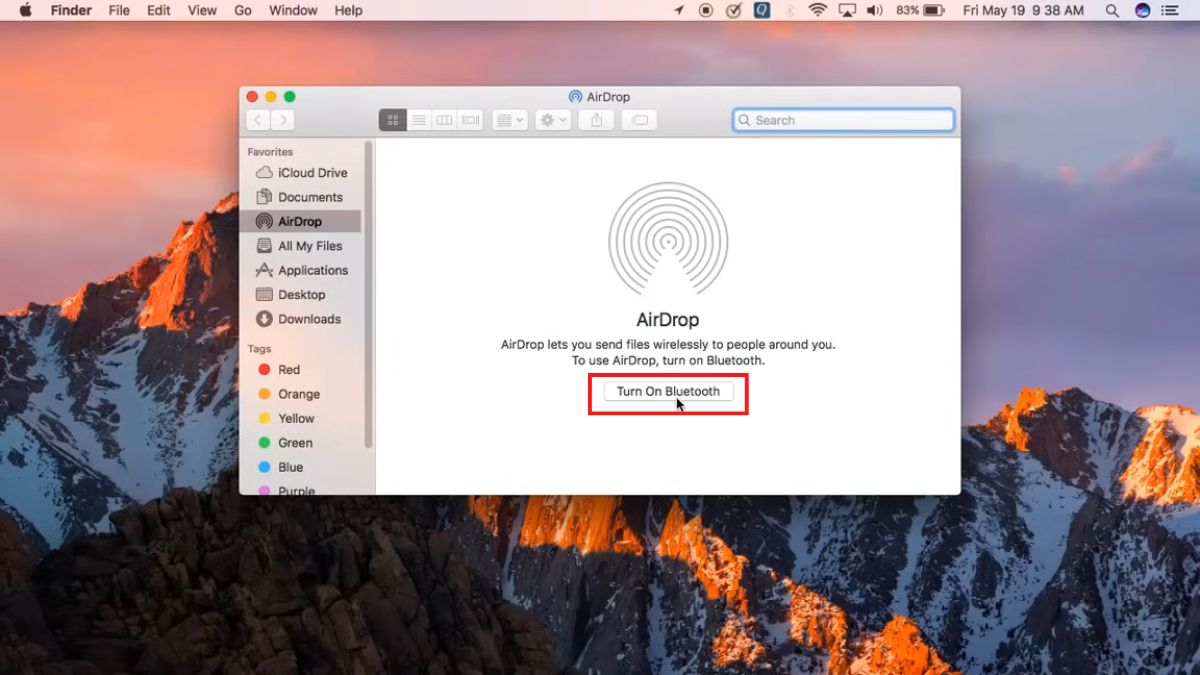Click the AirDrop radar icon
Image resolution: width=1200 pixels, height=675 pixels.
point(668,238)
